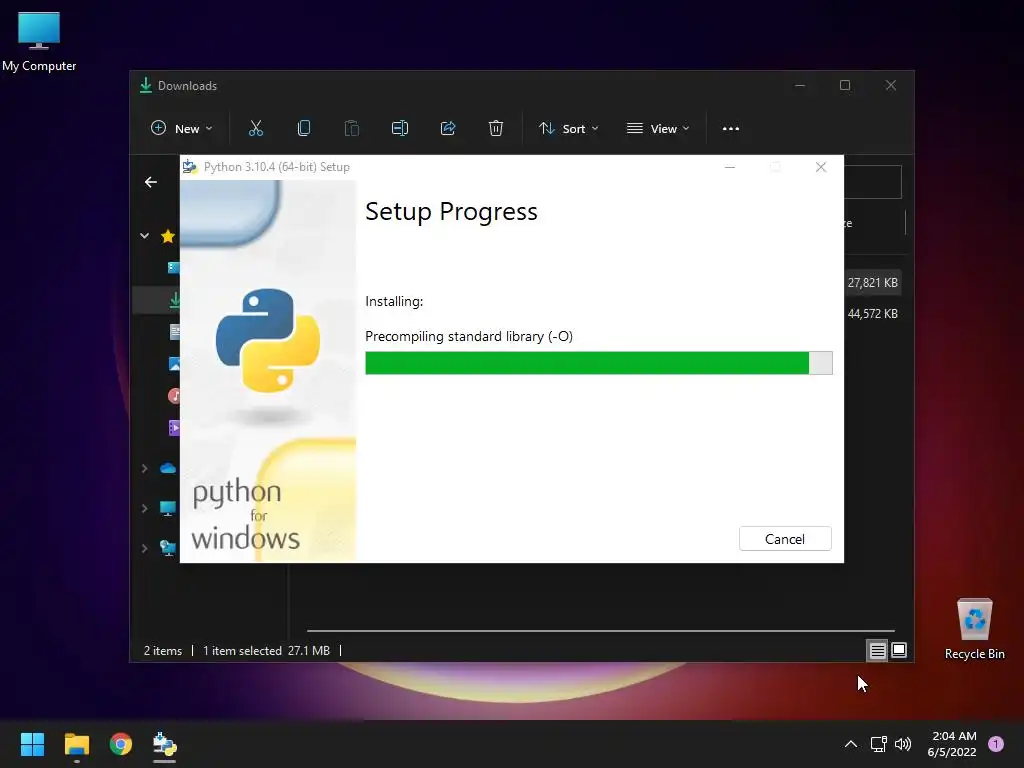The height and width of the screenshot is (768, 1024).
Task: Select the Quick access star icon
Action: (168, 236)
